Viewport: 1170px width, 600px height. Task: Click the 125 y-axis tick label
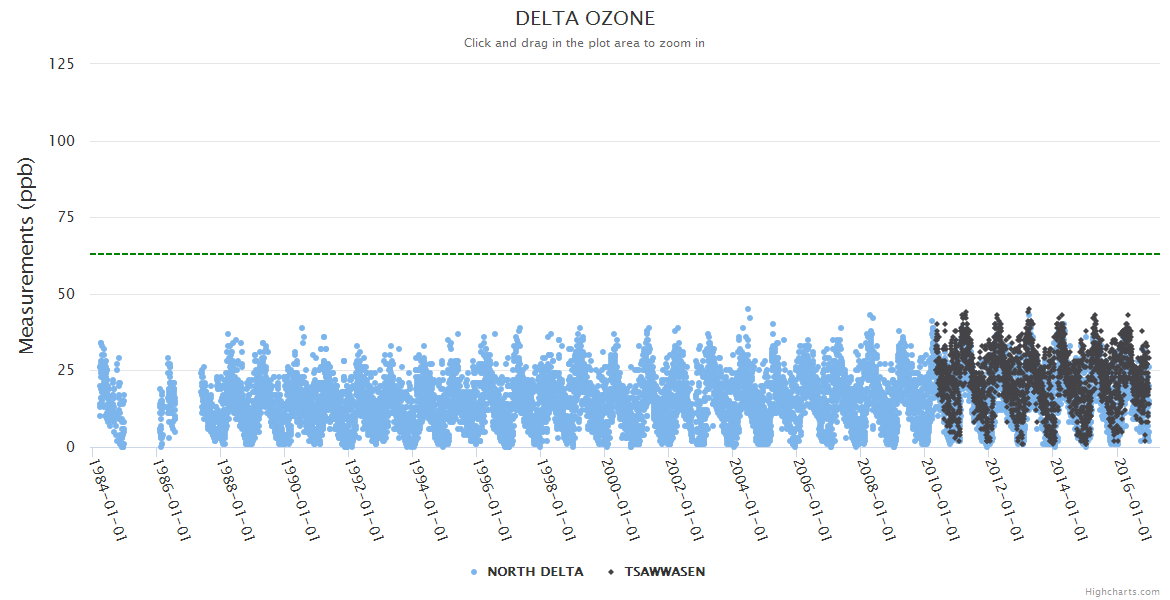(x=61, y=64)
